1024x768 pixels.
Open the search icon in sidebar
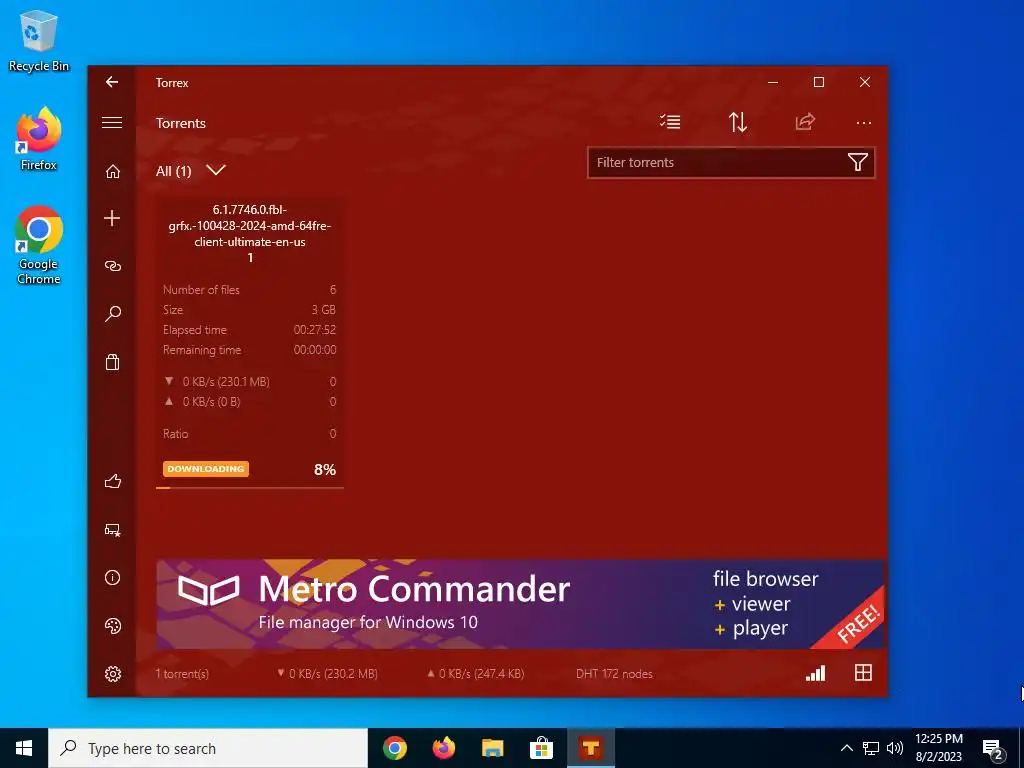pos(112,313)
